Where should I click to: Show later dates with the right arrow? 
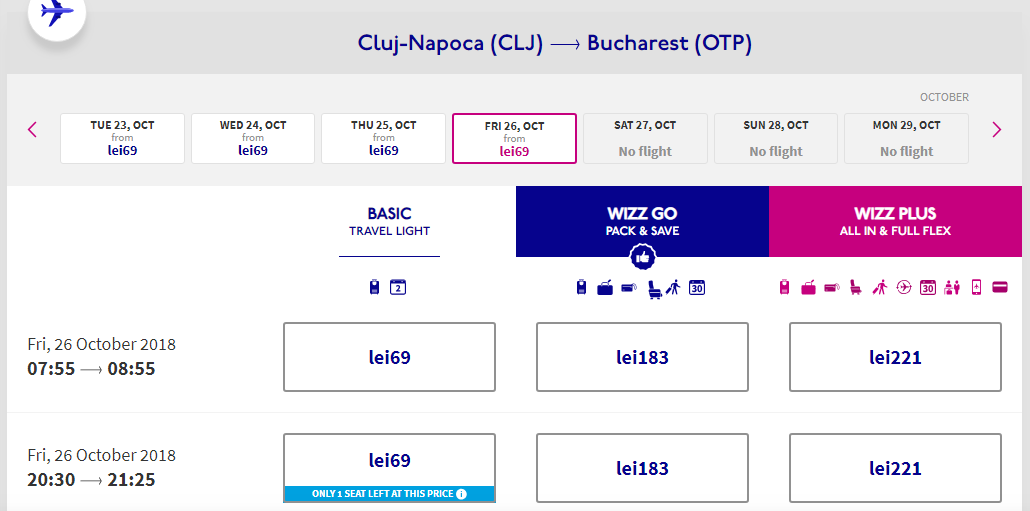[996, 129]
